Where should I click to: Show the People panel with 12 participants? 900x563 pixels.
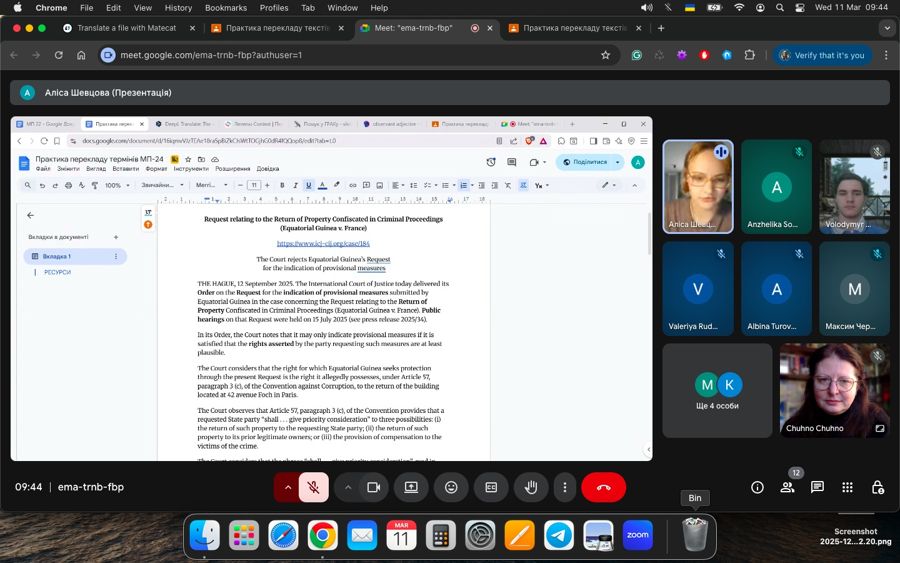[x=788, y=487]
